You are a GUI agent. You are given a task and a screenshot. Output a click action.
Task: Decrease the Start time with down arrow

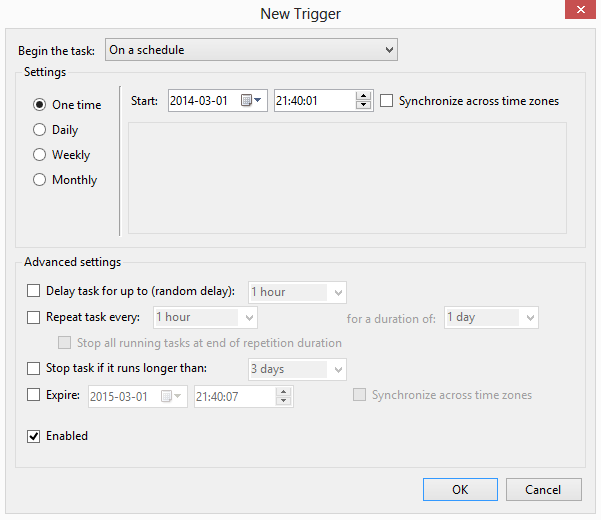[364, 106]
